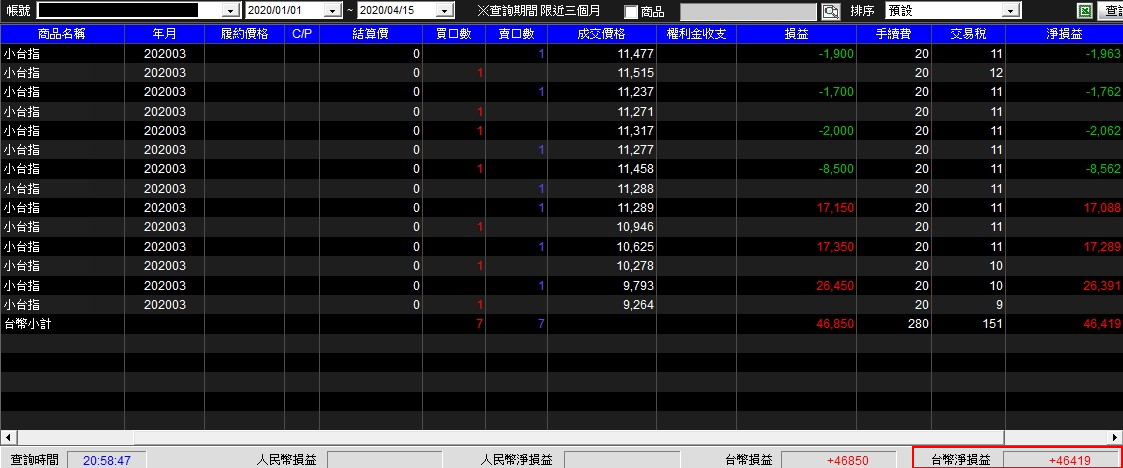Click the 權利金收支 column header
Image resolution: width=1123 pixels, height=468 pixels.
(696, 34)
